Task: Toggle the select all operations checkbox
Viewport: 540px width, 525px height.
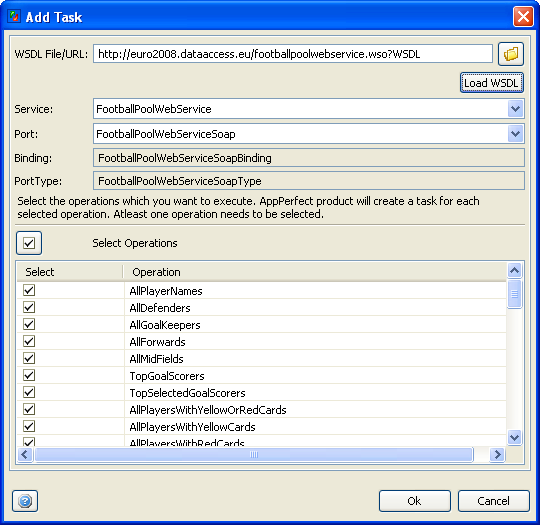Action: [x=29, y=243]
